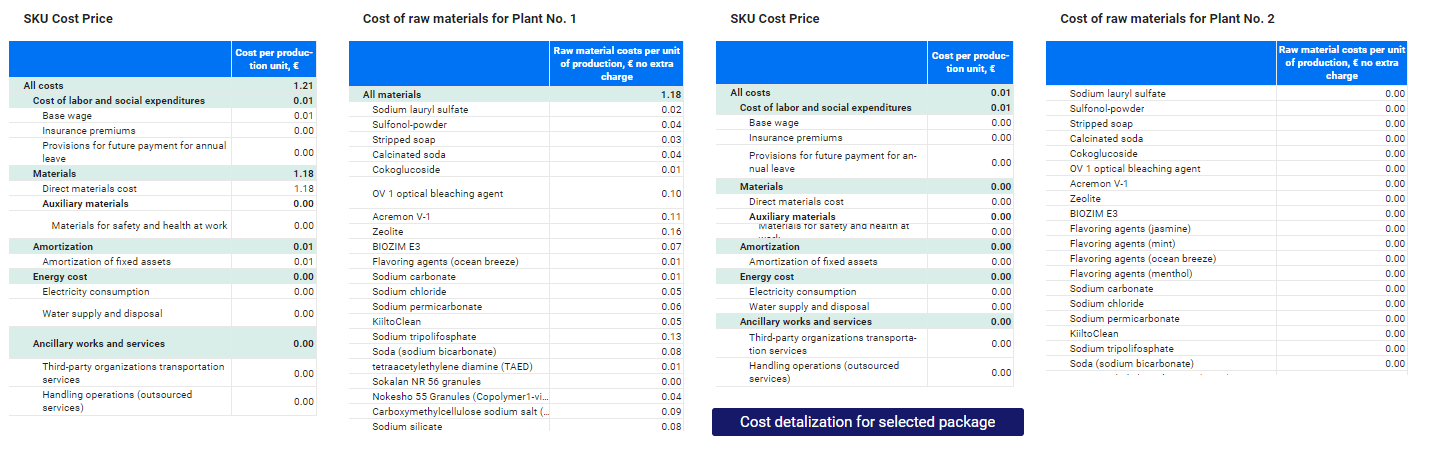The height and width of the screenshot is (452, 1432).
Task: Click the Sodium tripolifosphate value 0.13
Action: [671, 336]
